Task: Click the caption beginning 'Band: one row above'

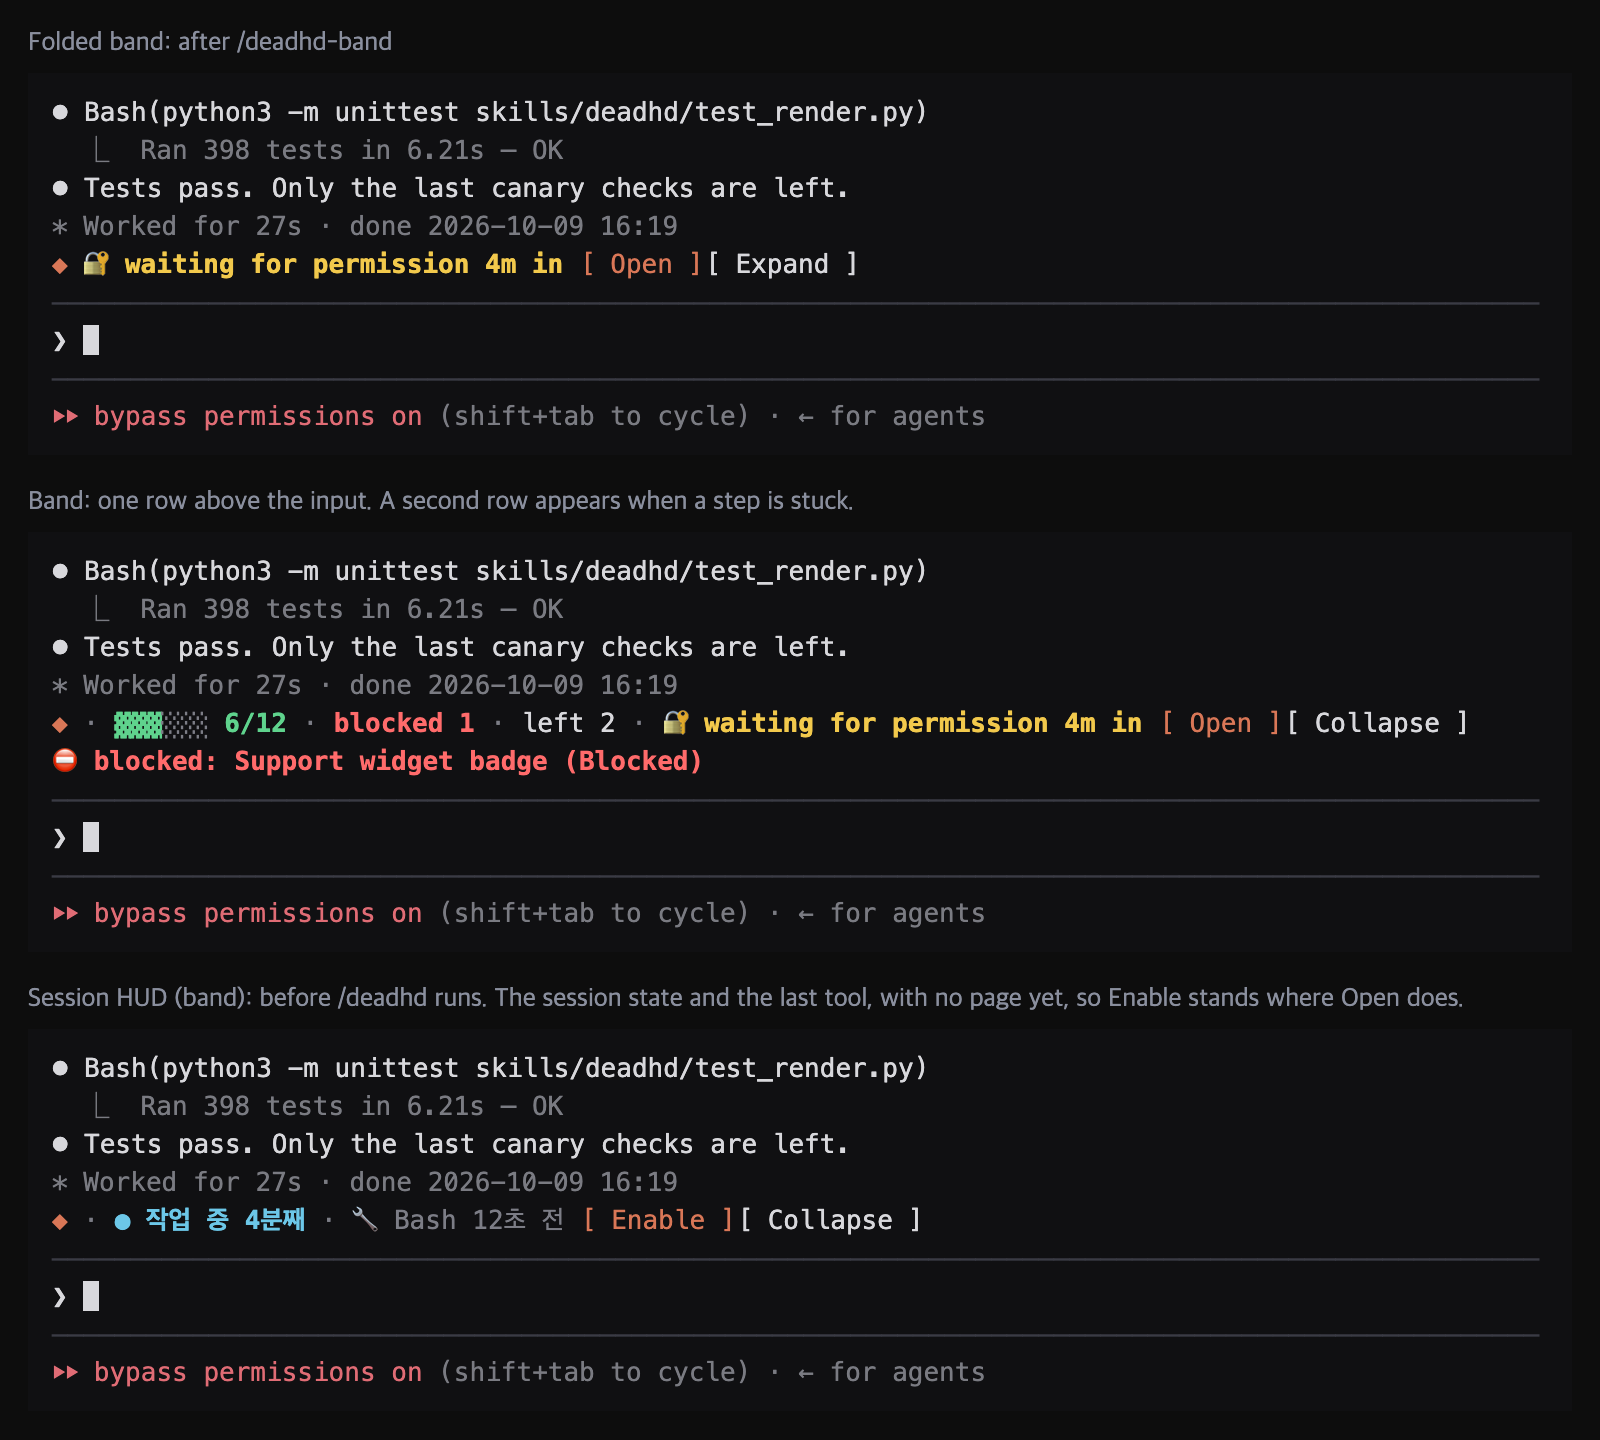Action: 440,500
